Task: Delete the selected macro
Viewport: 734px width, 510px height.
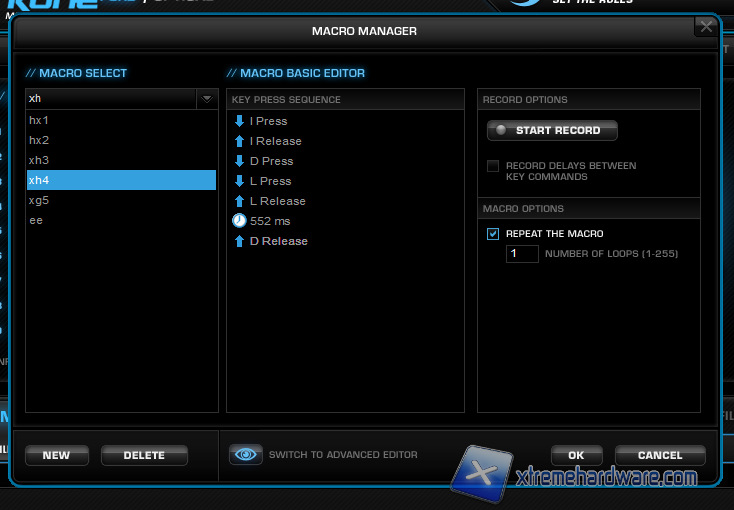Action: tap(144, 456)
